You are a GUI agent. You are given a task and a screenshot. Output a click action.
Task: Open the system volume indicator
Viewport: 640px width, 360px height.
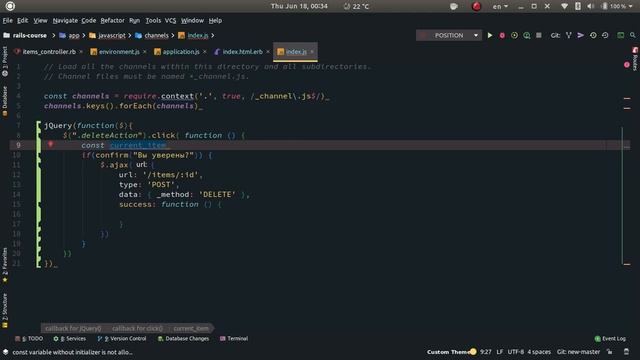coord(591,6)
